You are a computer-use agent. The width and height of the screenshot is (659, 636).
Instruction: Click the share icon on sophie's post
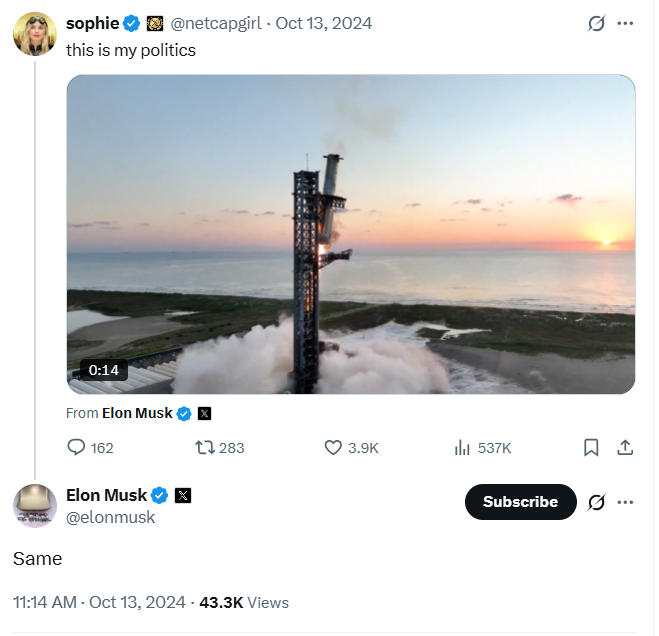click(625, 448)
